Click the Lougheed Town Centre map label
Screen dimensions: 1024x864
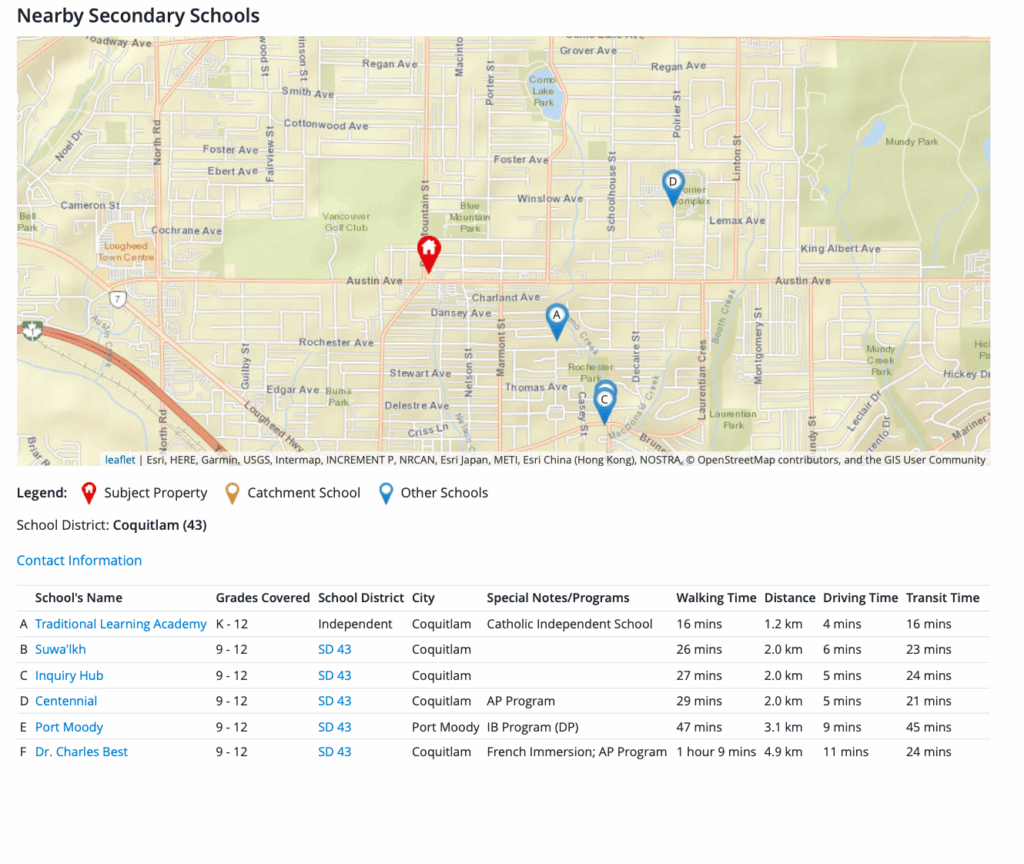126,251
